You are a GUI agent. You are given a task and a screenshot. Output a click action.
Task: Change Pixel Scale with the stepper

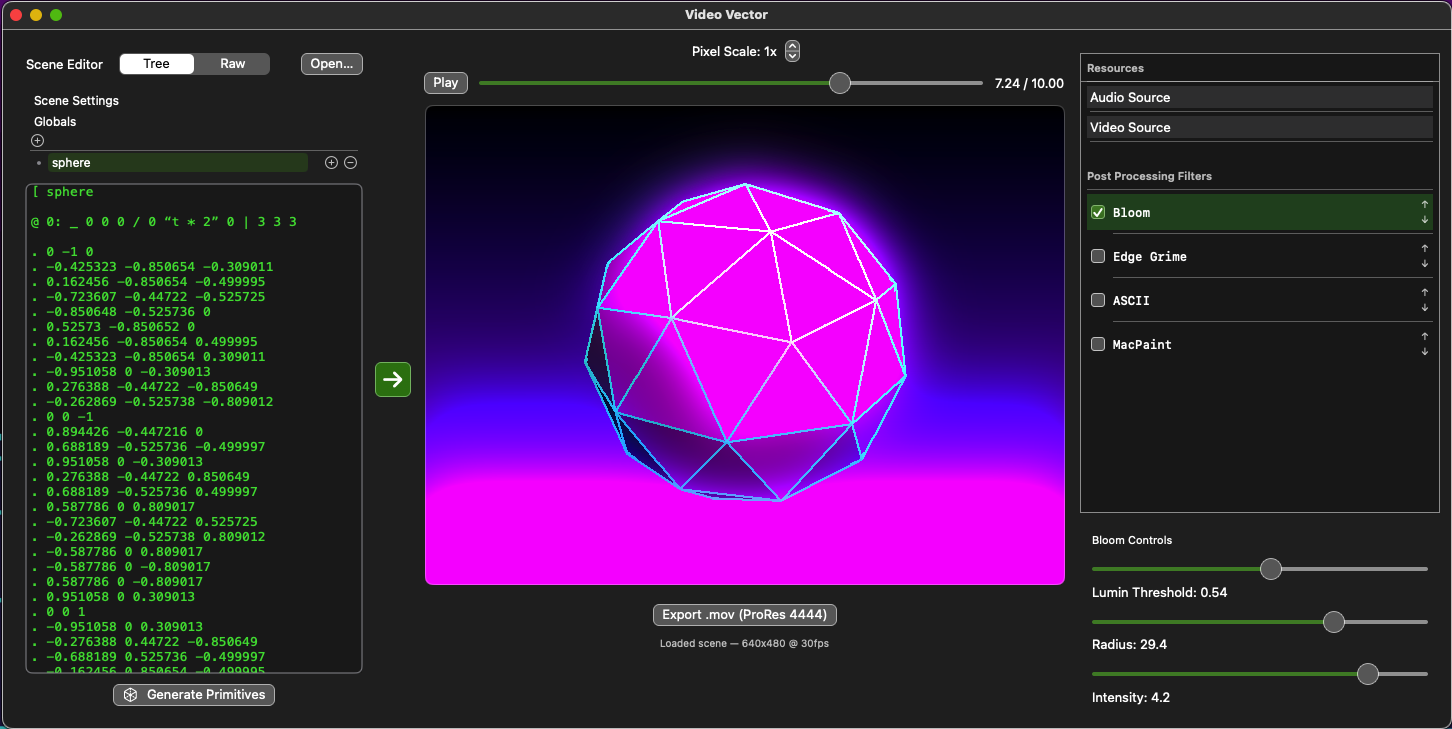[792, 51]
